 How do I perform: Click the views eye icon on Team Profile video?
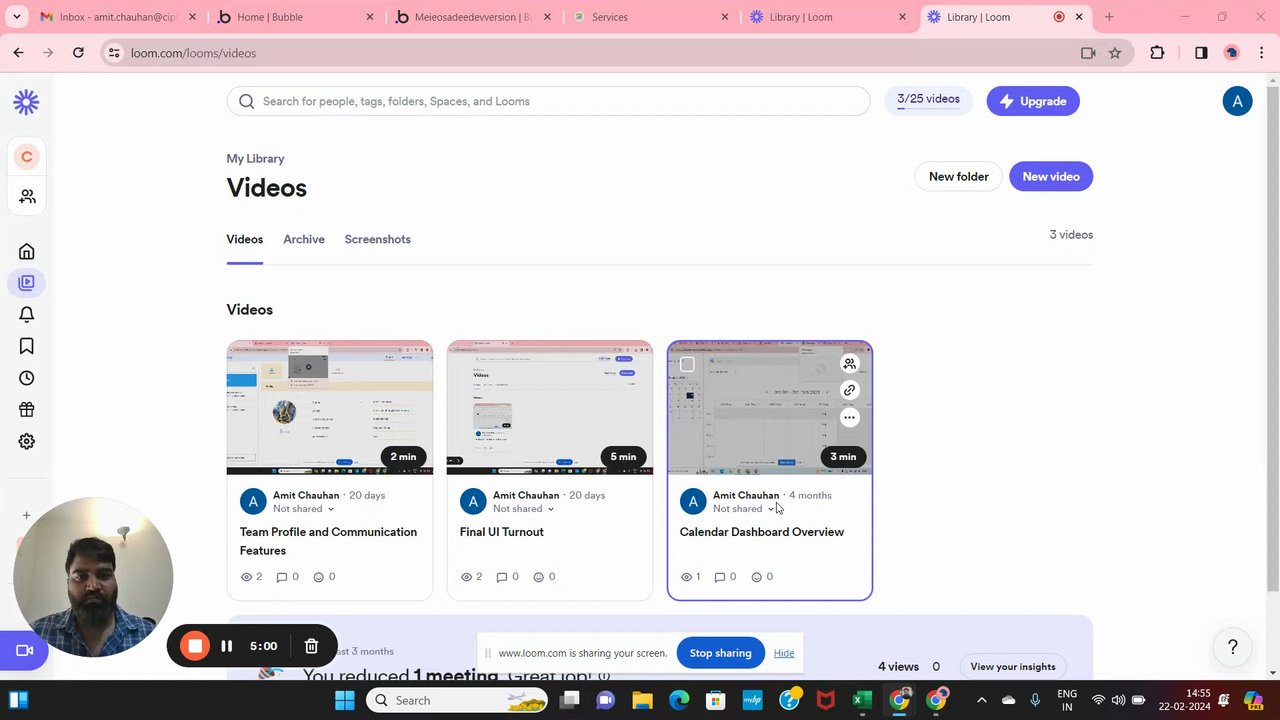(247, 577)
